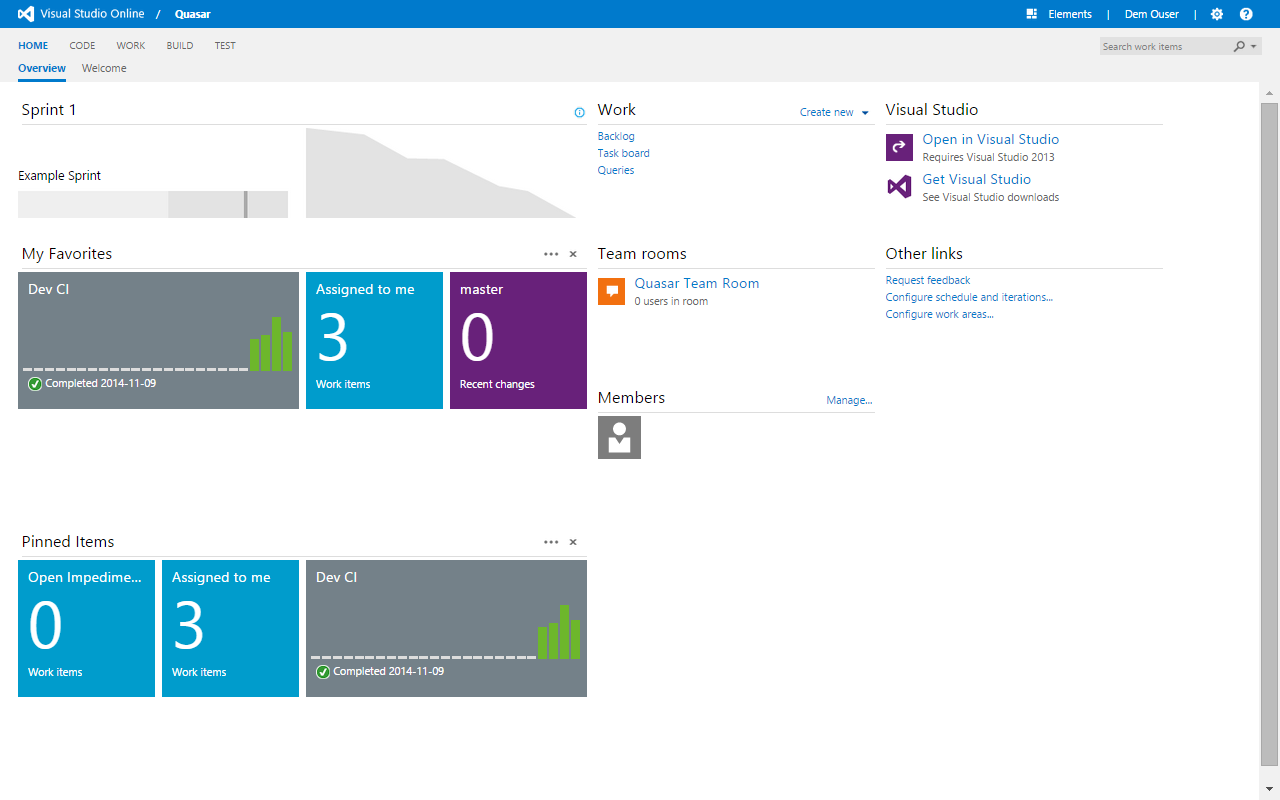The width and height of the screenshot is (1280, 800).
Task: Click Configure schedule and iterations link
Action: [x=969, y=297]
